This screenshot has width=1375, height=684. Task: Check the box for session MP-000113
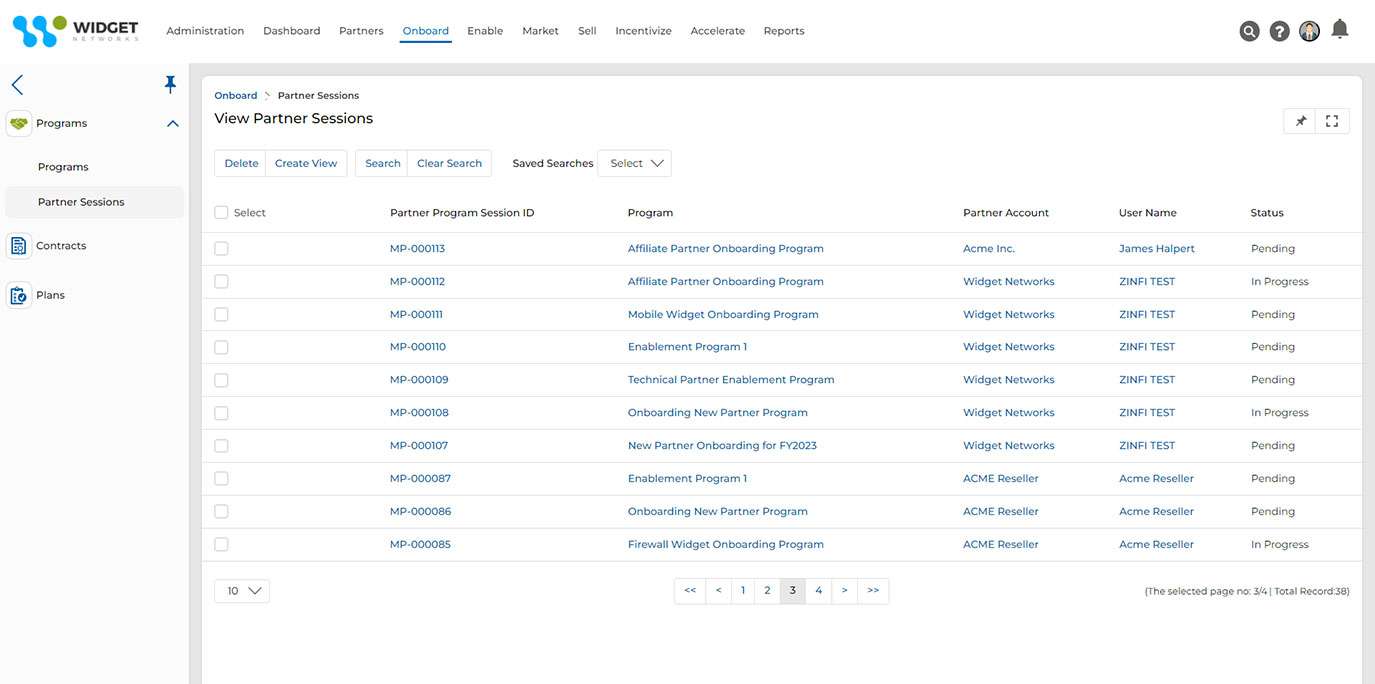(221, 249)
